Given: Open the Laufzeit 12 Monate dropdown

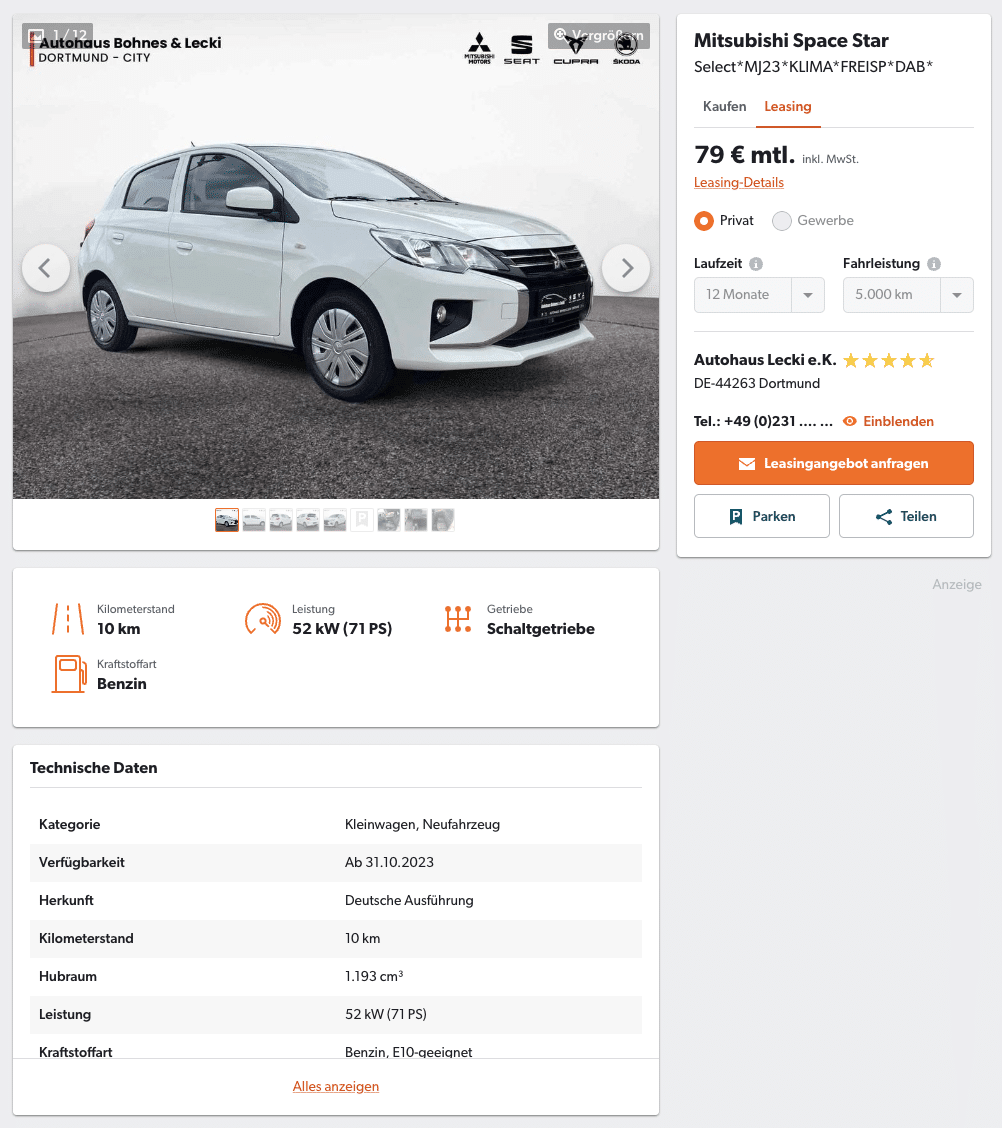Looking at the screenshot, I should (759, 295).
